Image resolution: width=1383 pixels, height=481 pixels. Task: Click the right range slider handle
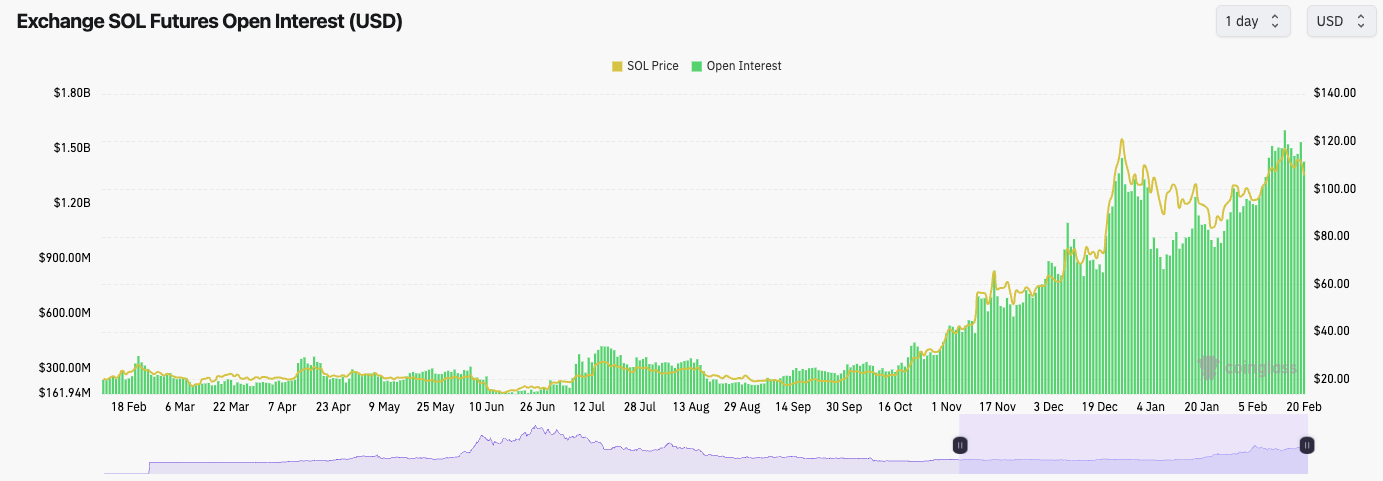(1307, 445)
